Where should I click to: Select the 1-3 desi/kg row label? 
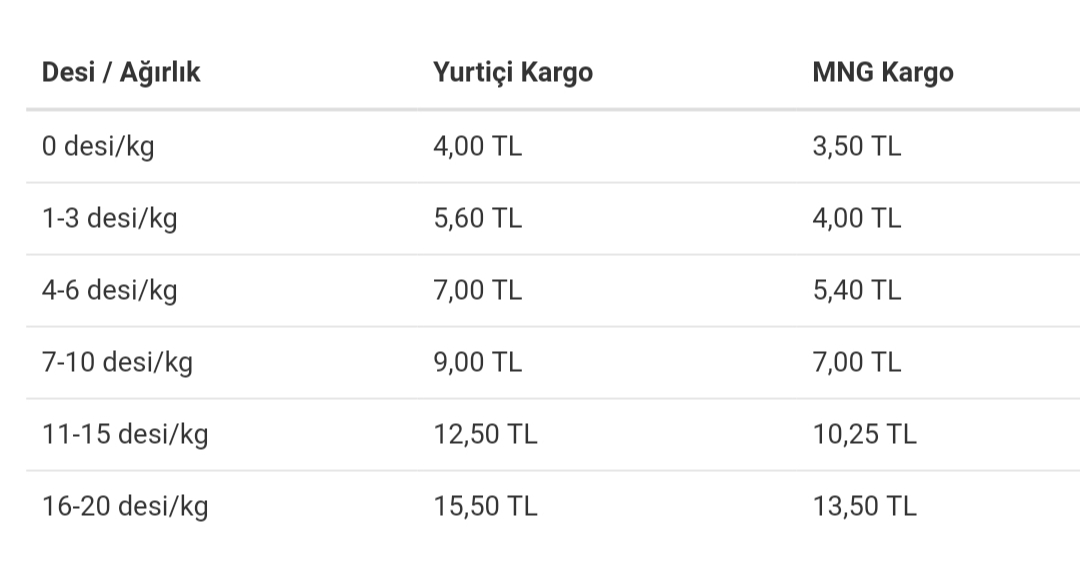coord(110,219)
